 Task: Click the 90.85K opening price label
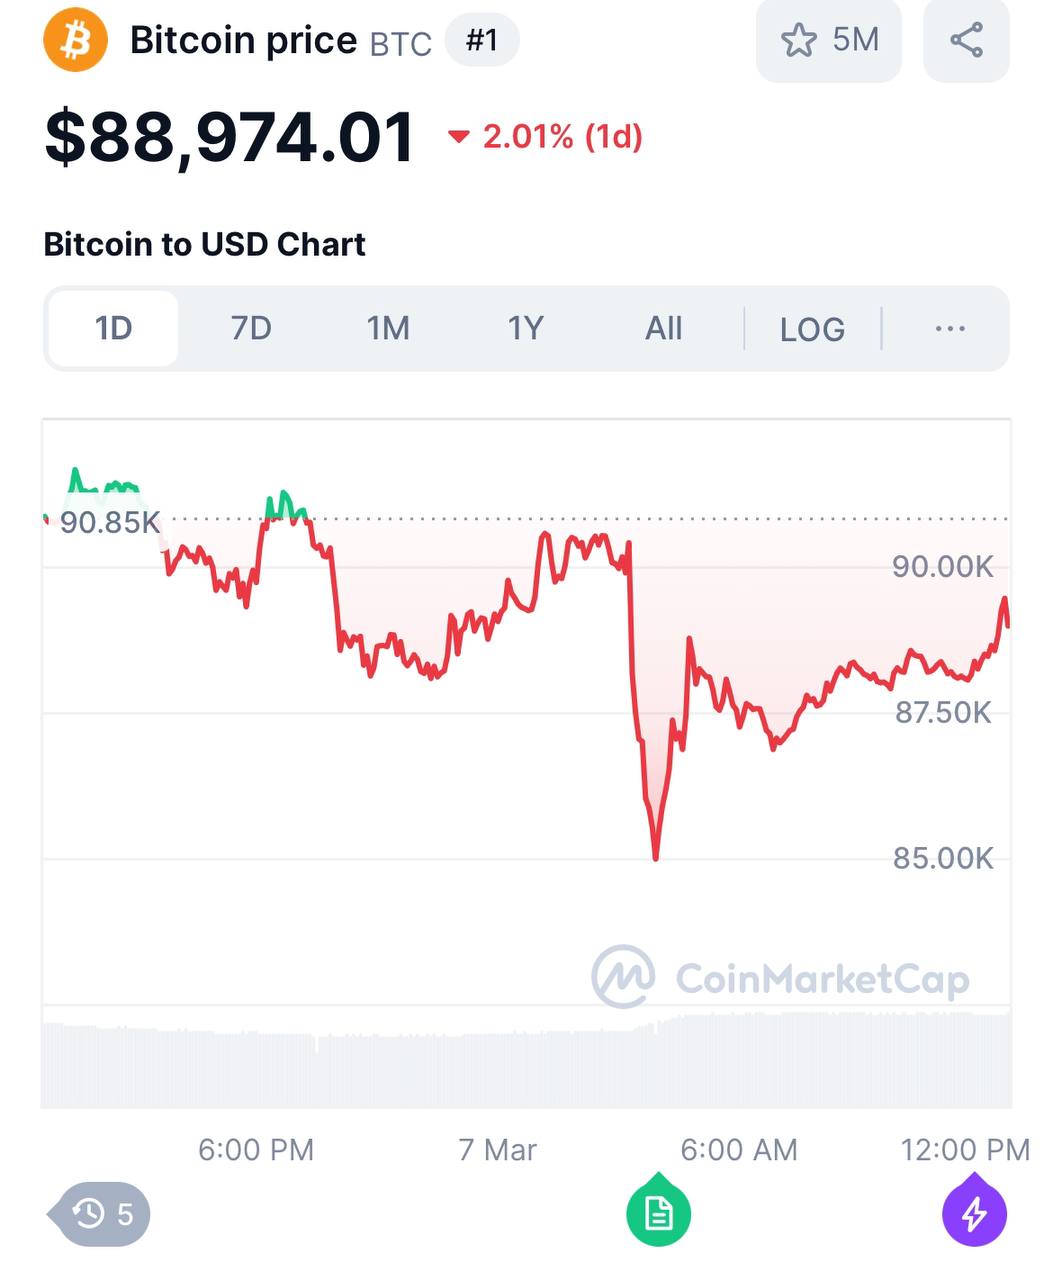coord(109,522)
